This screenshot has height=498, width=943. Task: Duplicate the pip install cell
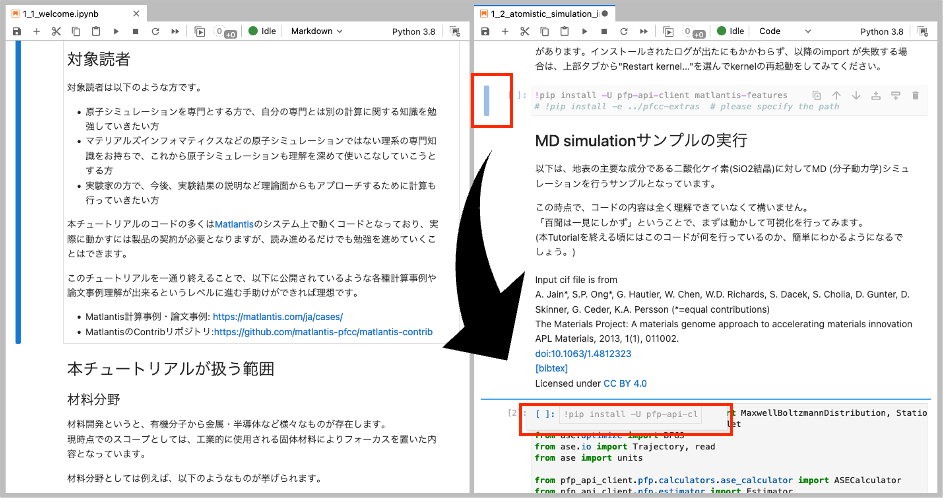tap(817, 95)
